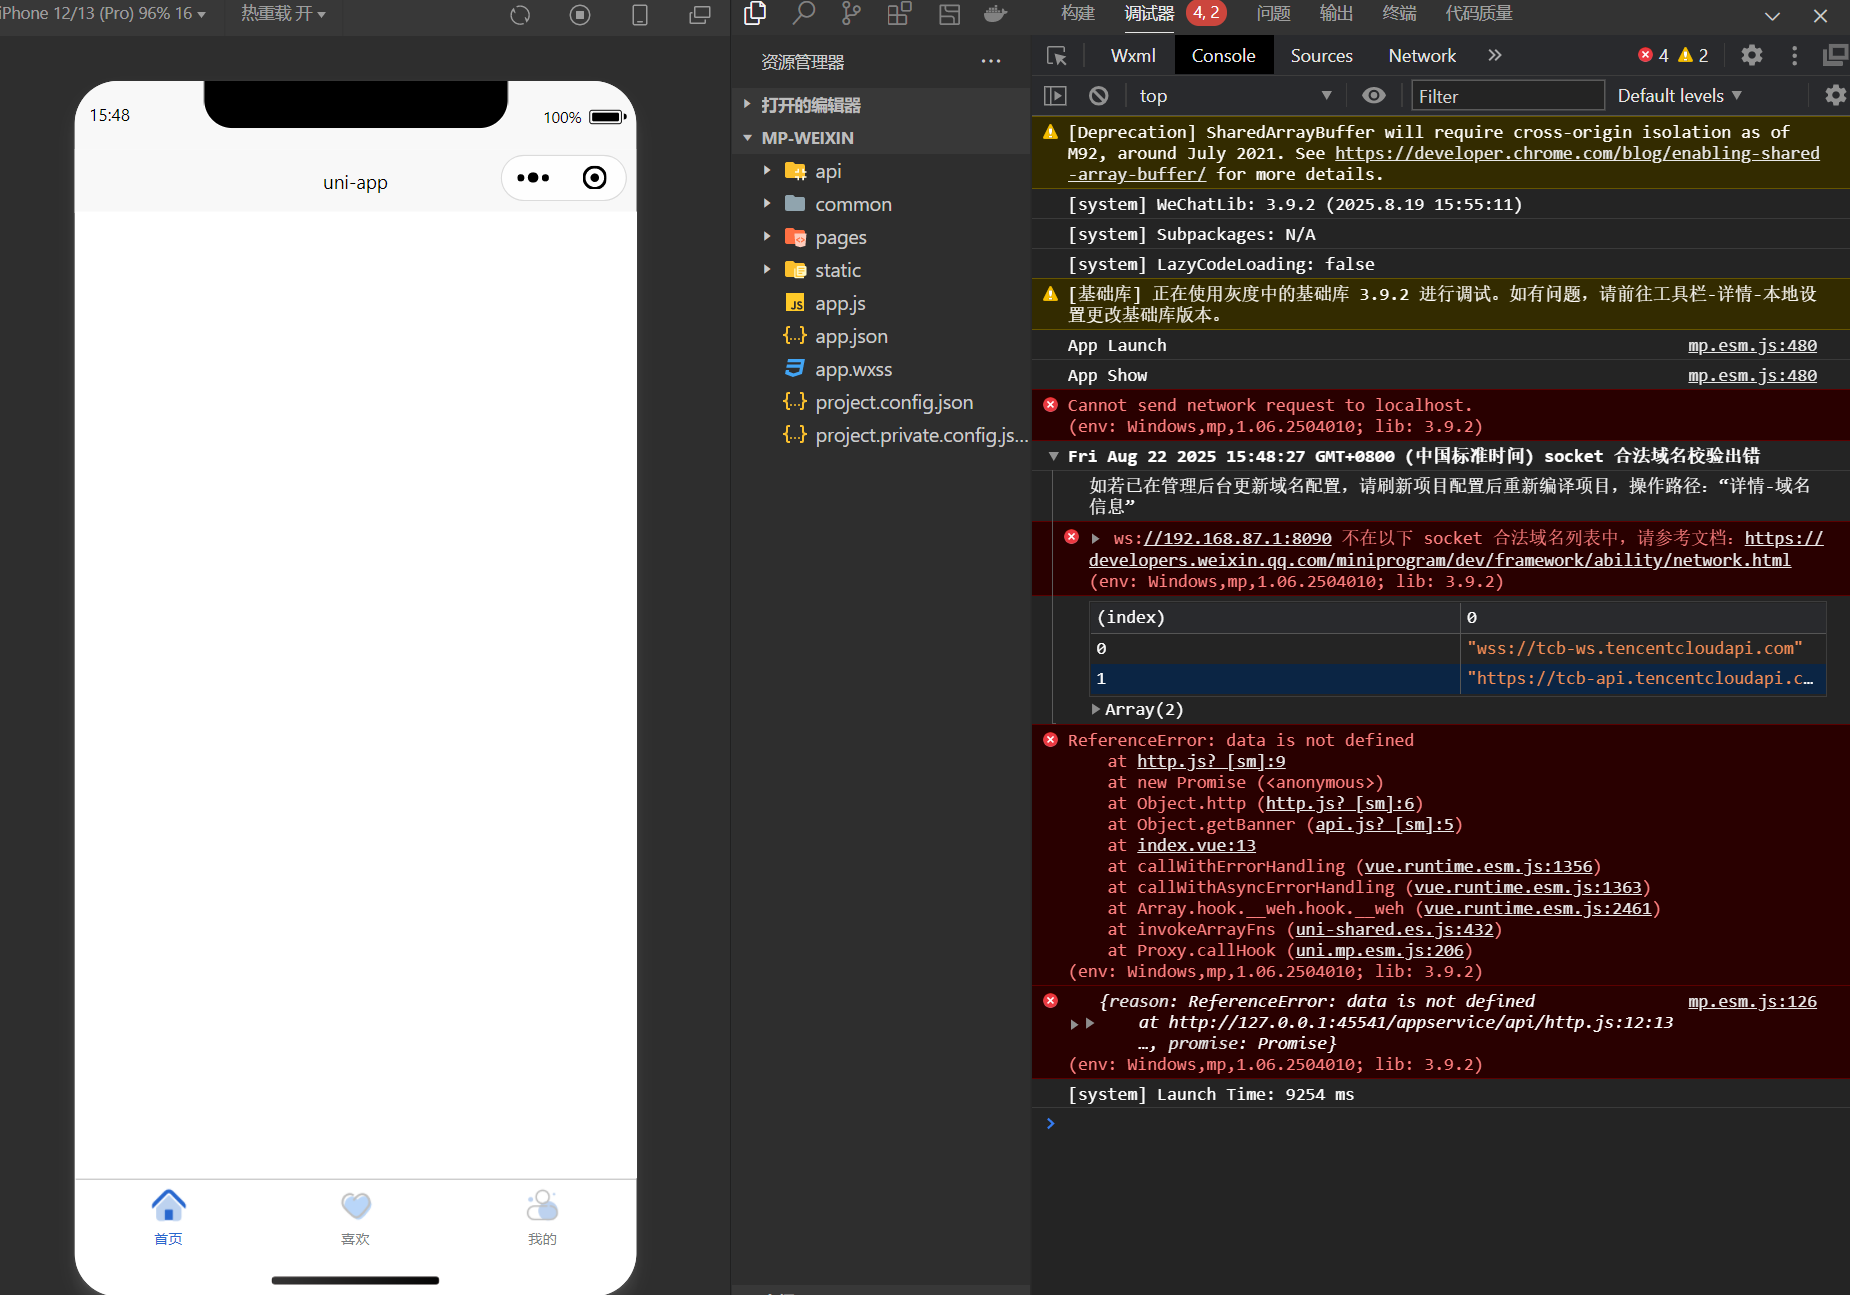Screen dimensions: 1850x1295
Task: Switch to the Wxml tab
Action: [1133, 56]
